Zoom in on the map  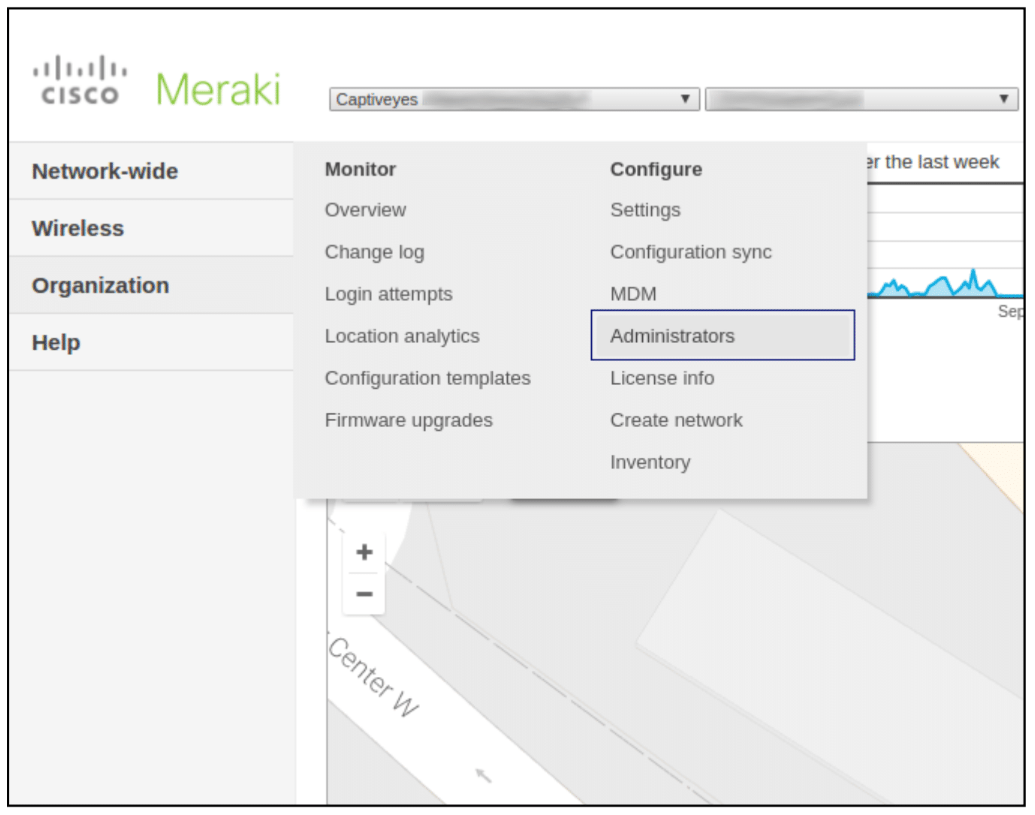pos(362,551)
